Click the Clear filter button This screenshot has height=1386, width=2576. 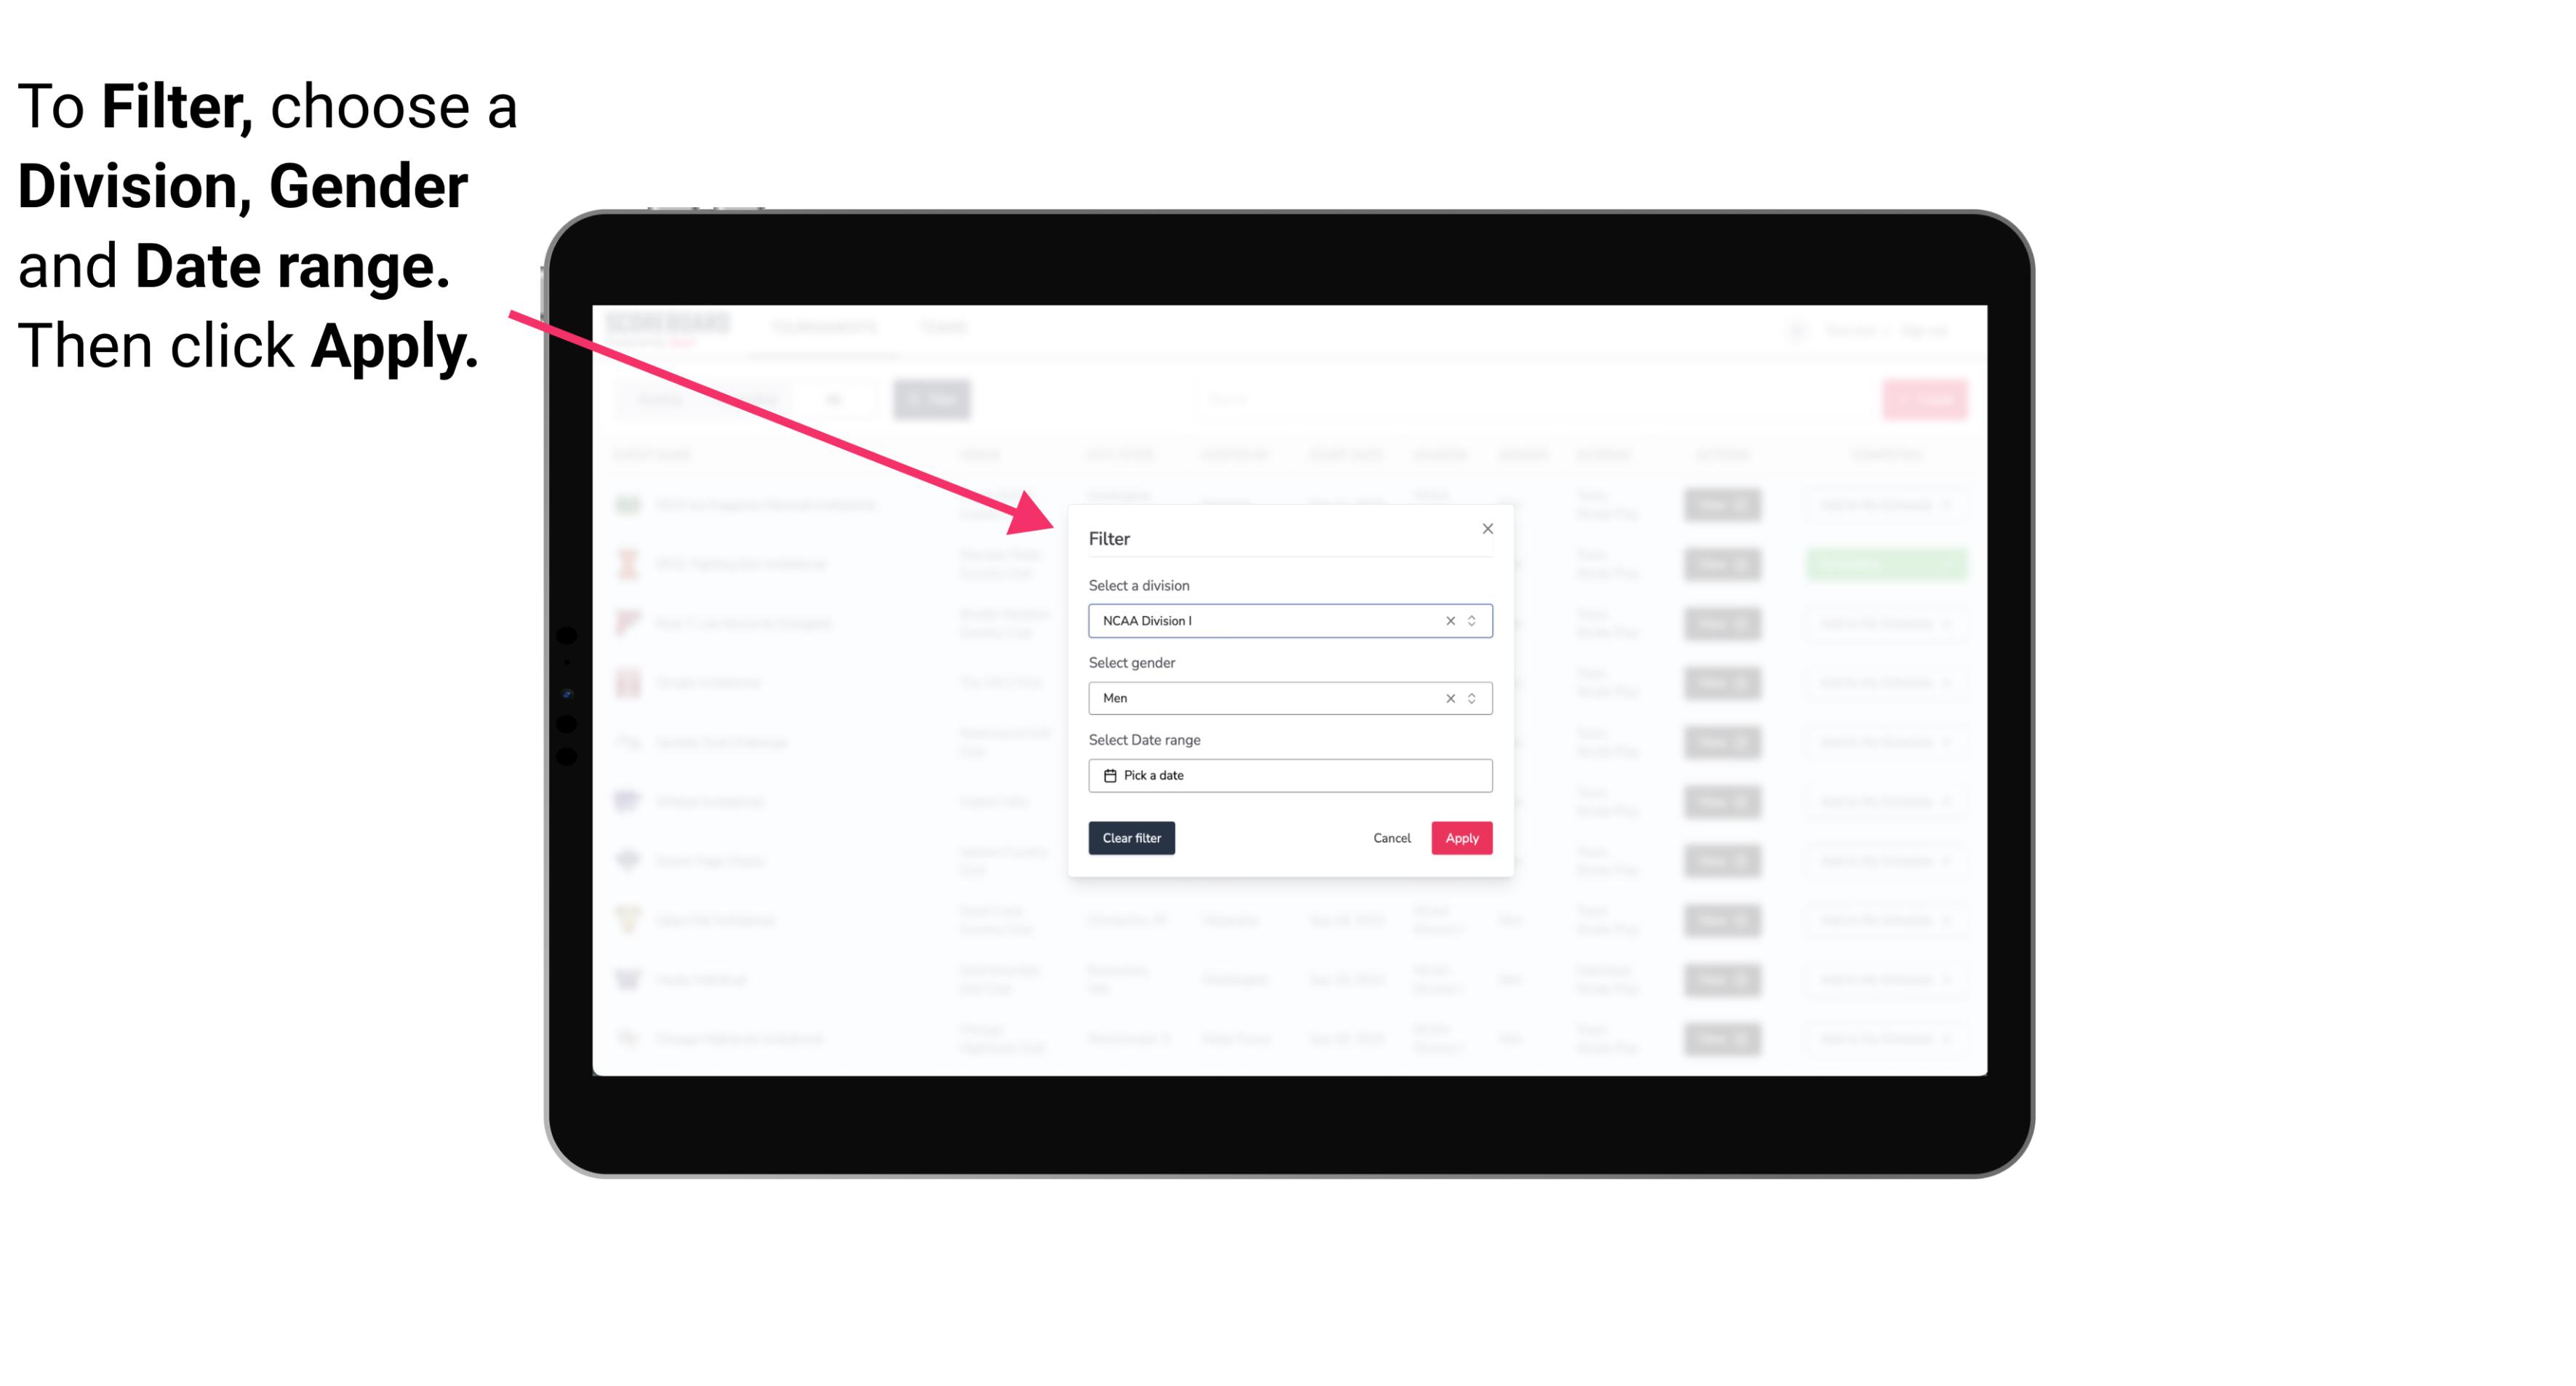coord(1130,838)
